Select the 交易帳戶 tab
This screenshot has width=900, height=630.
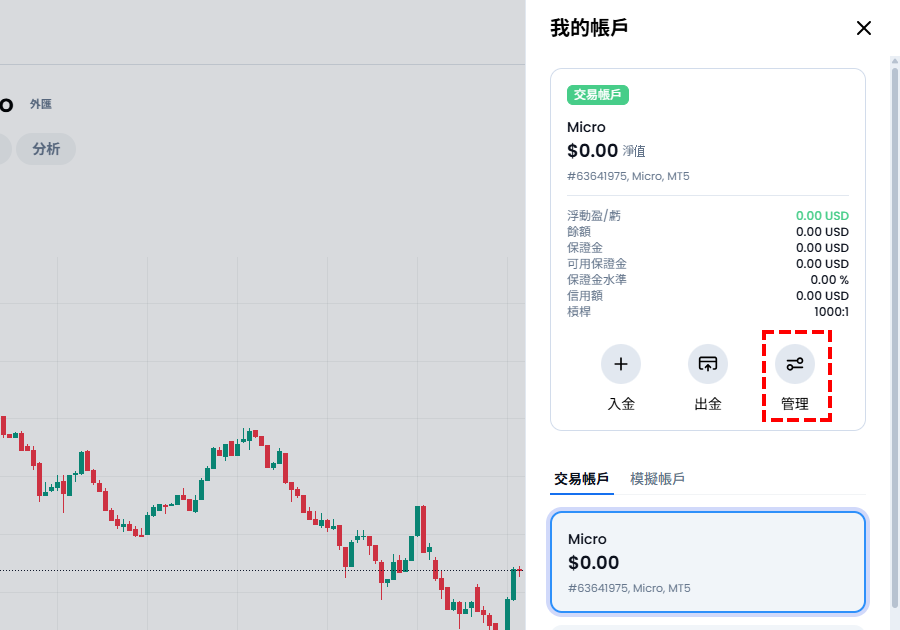point(581,479)
